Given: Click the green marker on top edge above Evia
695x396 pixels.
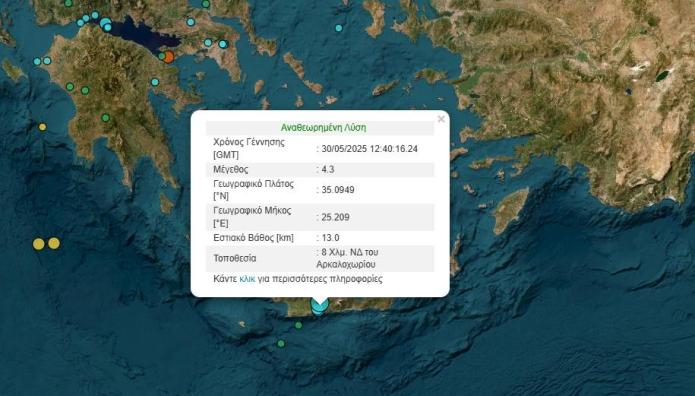Looking at the screenshot, I should [206, 4].
